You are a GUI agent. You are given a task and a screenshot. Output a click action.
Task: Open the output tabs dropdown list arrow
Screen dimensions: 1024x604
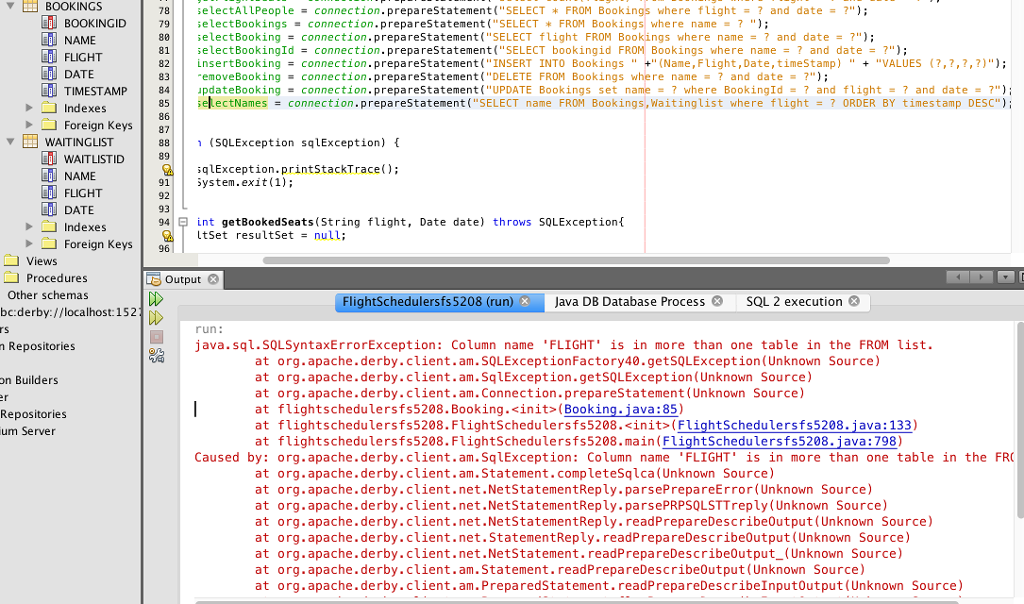click(x=1004, y=277)
